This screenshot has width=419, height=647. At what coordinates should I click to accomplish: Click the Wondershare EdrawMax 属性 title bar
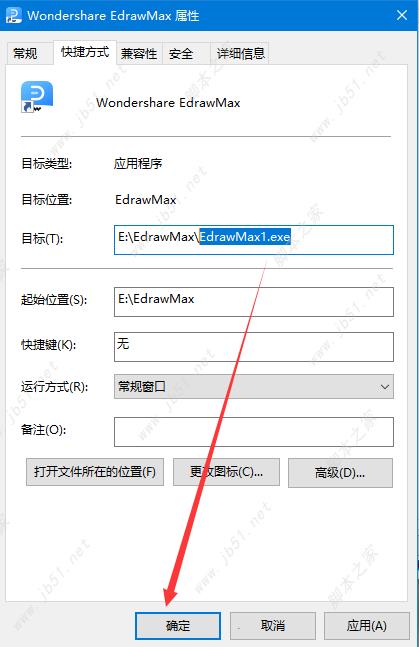[x=206, y=15]
